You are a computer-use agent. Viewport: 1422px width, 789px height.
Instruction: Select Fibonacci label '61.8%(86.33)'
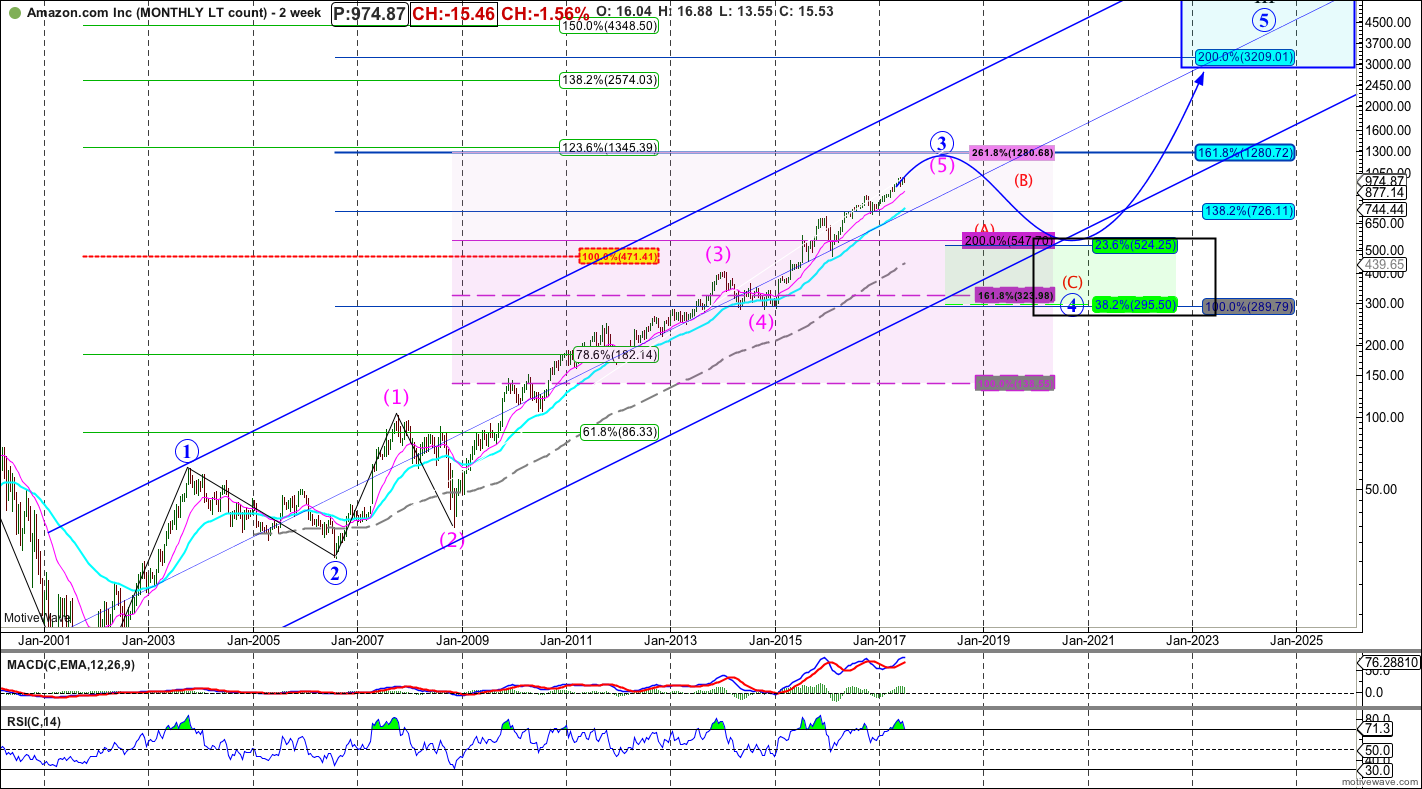click(x=619, y=432)
